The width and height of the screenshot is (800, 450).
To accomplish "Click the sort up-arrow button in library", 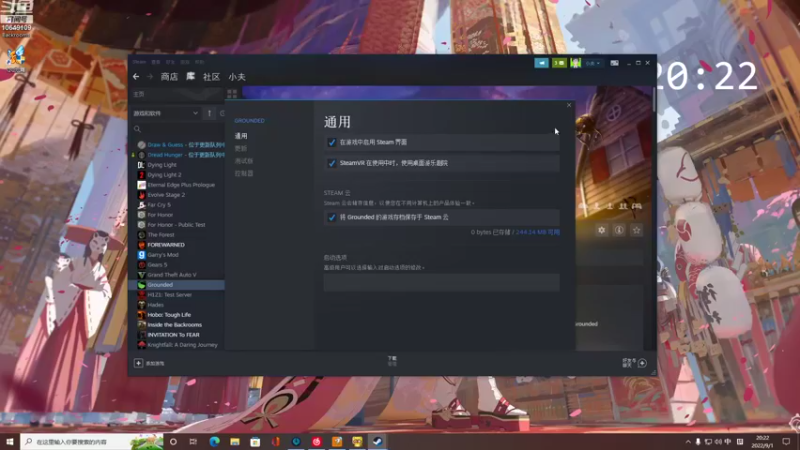I will [x=209, y=113].
